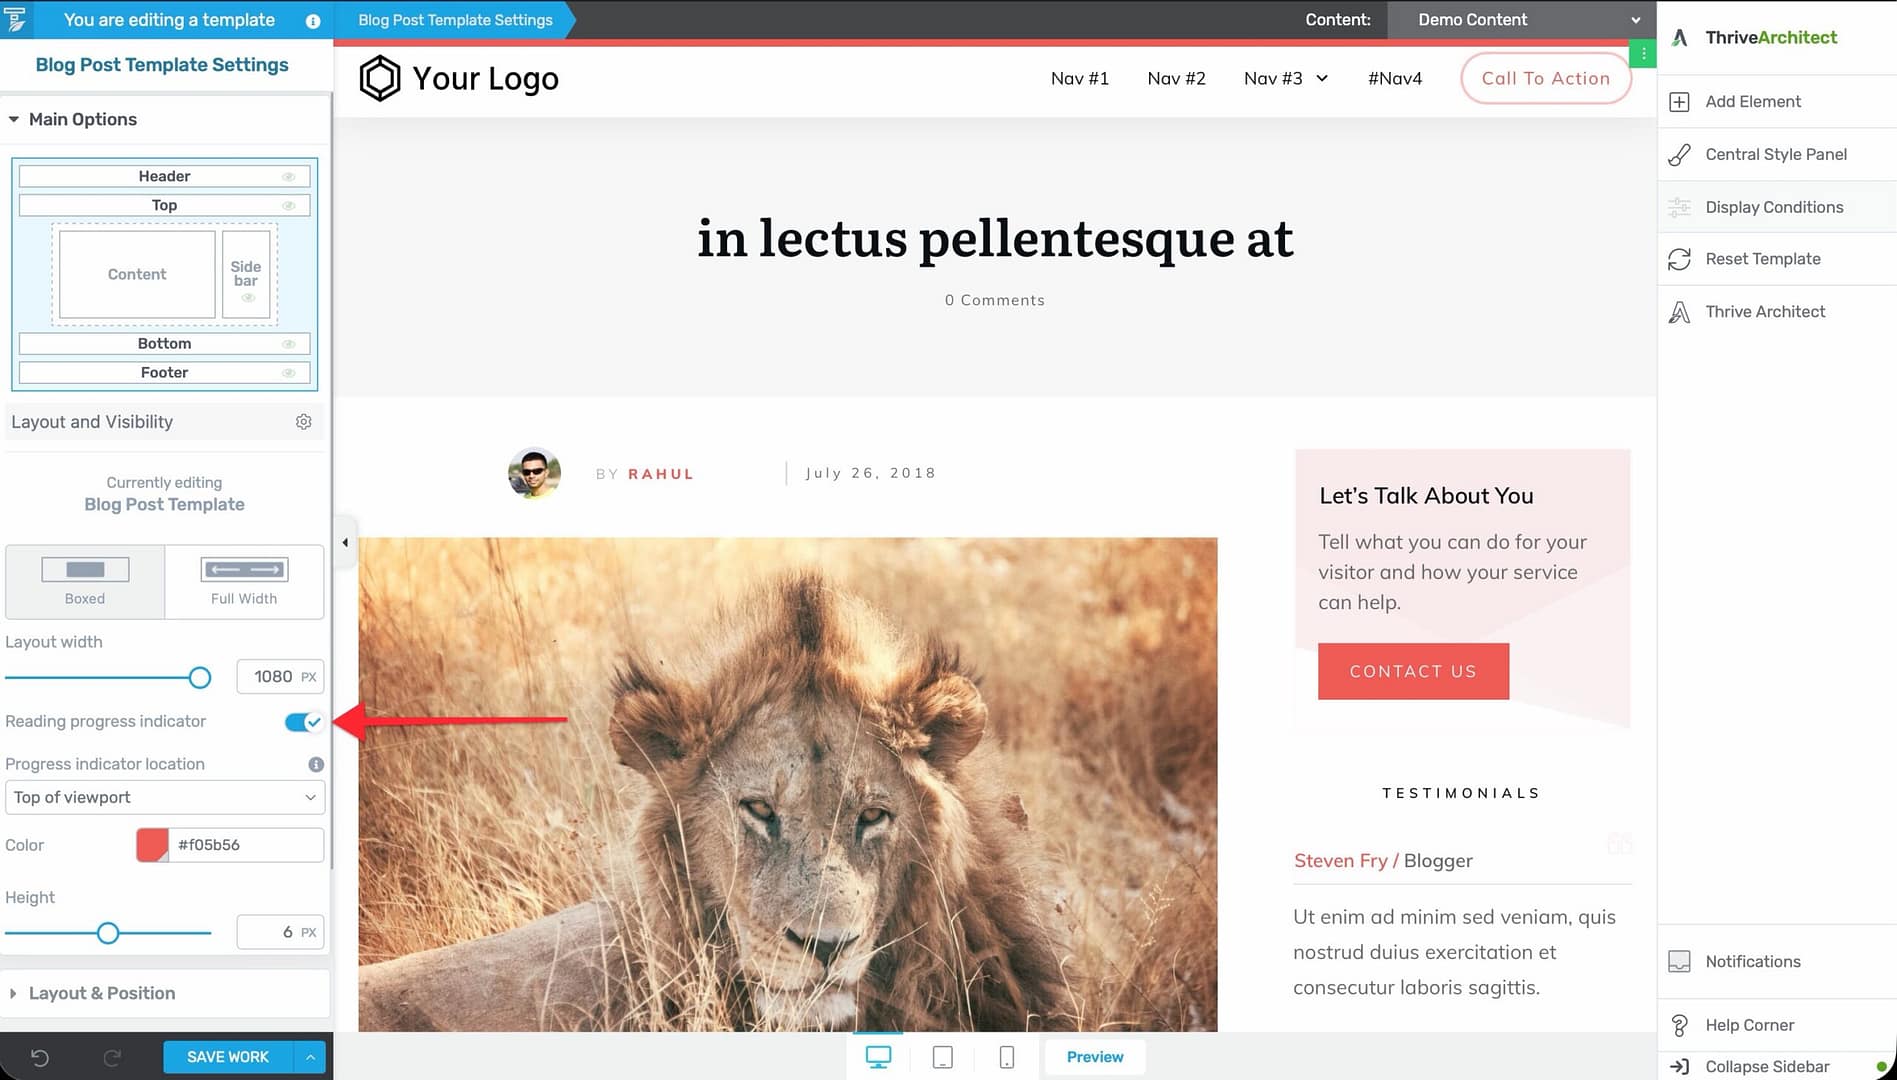1897x1080 pixels.
Task: Click the Preview button
Action: click(1095, 1057)
